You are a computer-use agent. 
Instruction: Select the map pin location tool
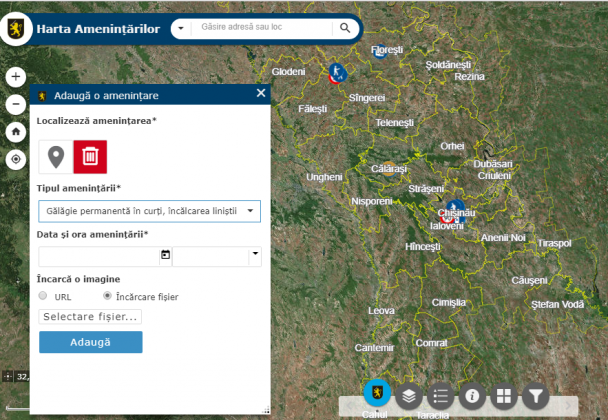[56, 157]
